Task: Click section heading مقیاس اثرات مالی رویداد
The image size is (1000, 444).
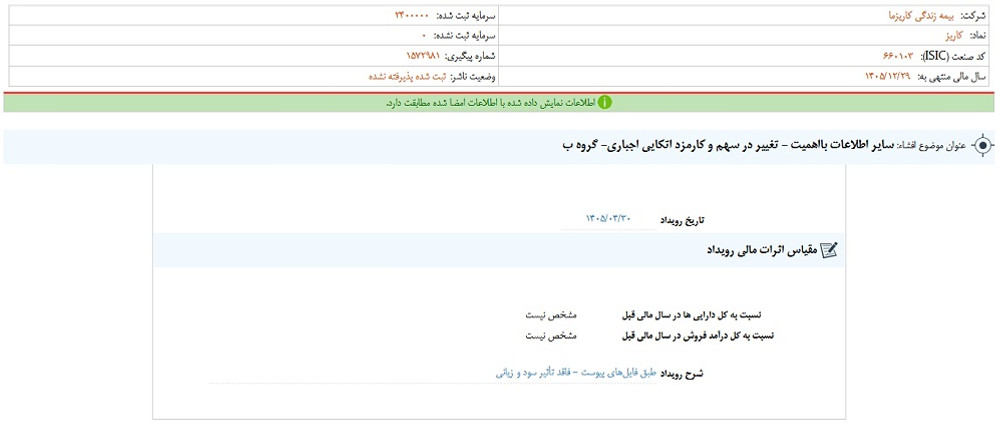Action: coord(761,251)
